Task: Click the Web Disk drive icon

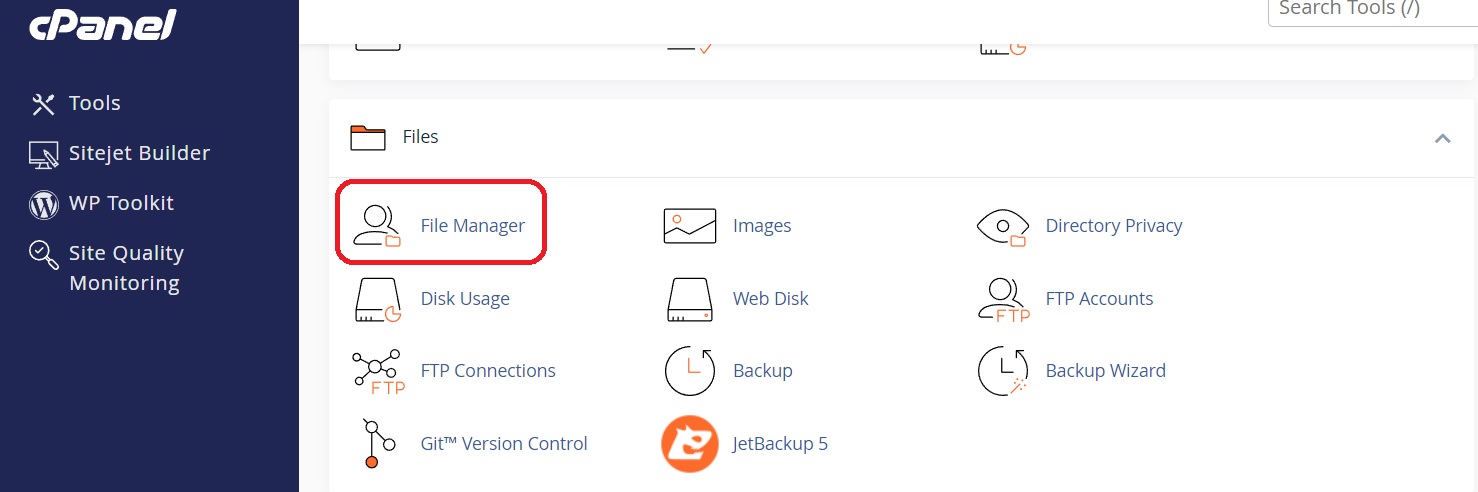Action: (x=690, y=299)
